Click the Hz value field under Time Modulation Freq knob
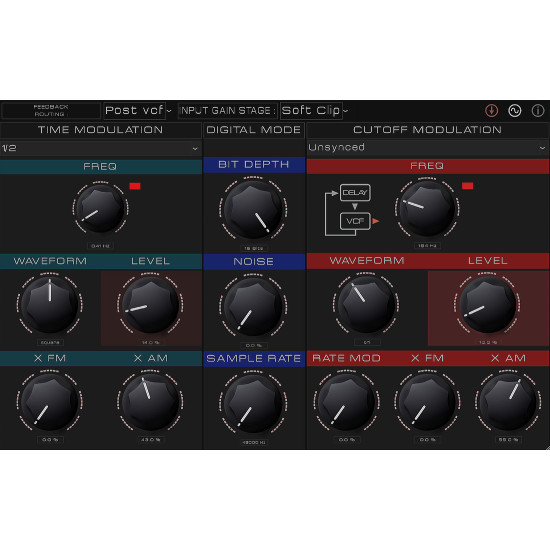This screenshot has height=550, width=550. [100, 246]
